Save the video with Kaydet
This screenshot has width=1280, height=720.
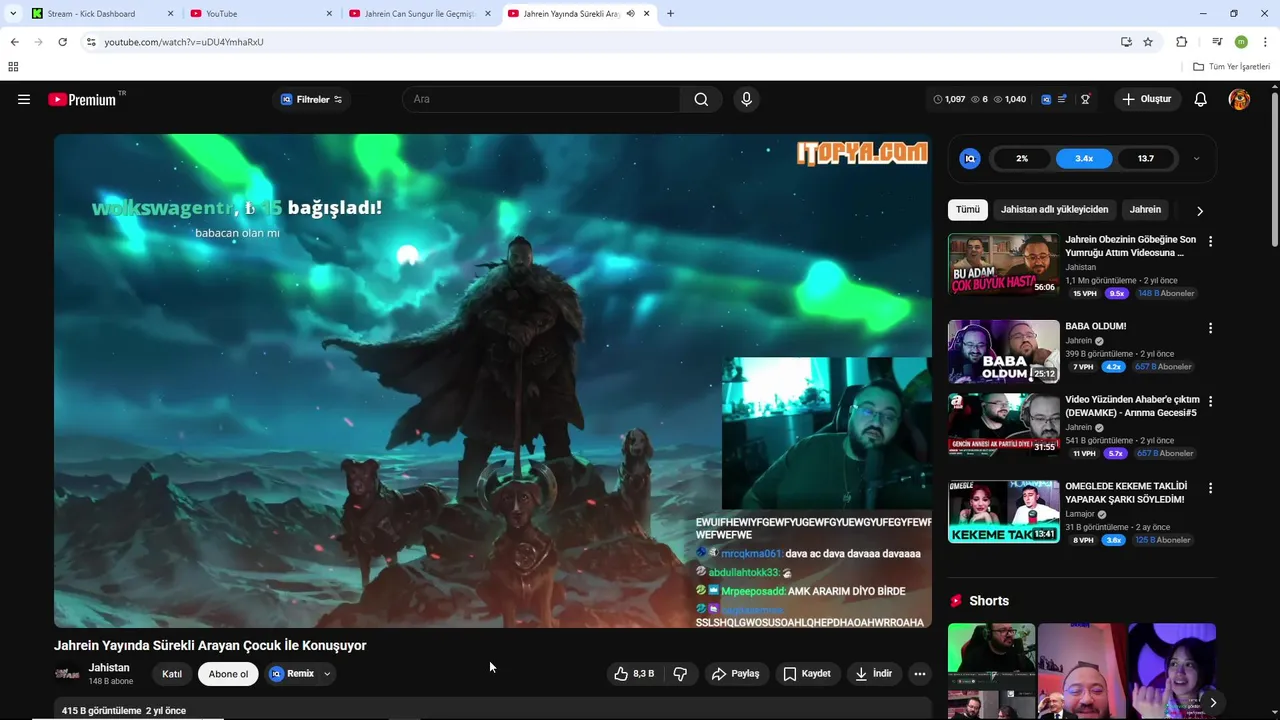807,674
